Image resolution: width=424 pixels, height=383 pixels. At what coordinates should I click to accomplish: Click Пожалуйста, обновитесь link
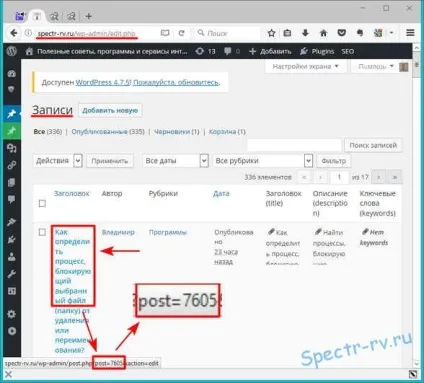(176, 82)
